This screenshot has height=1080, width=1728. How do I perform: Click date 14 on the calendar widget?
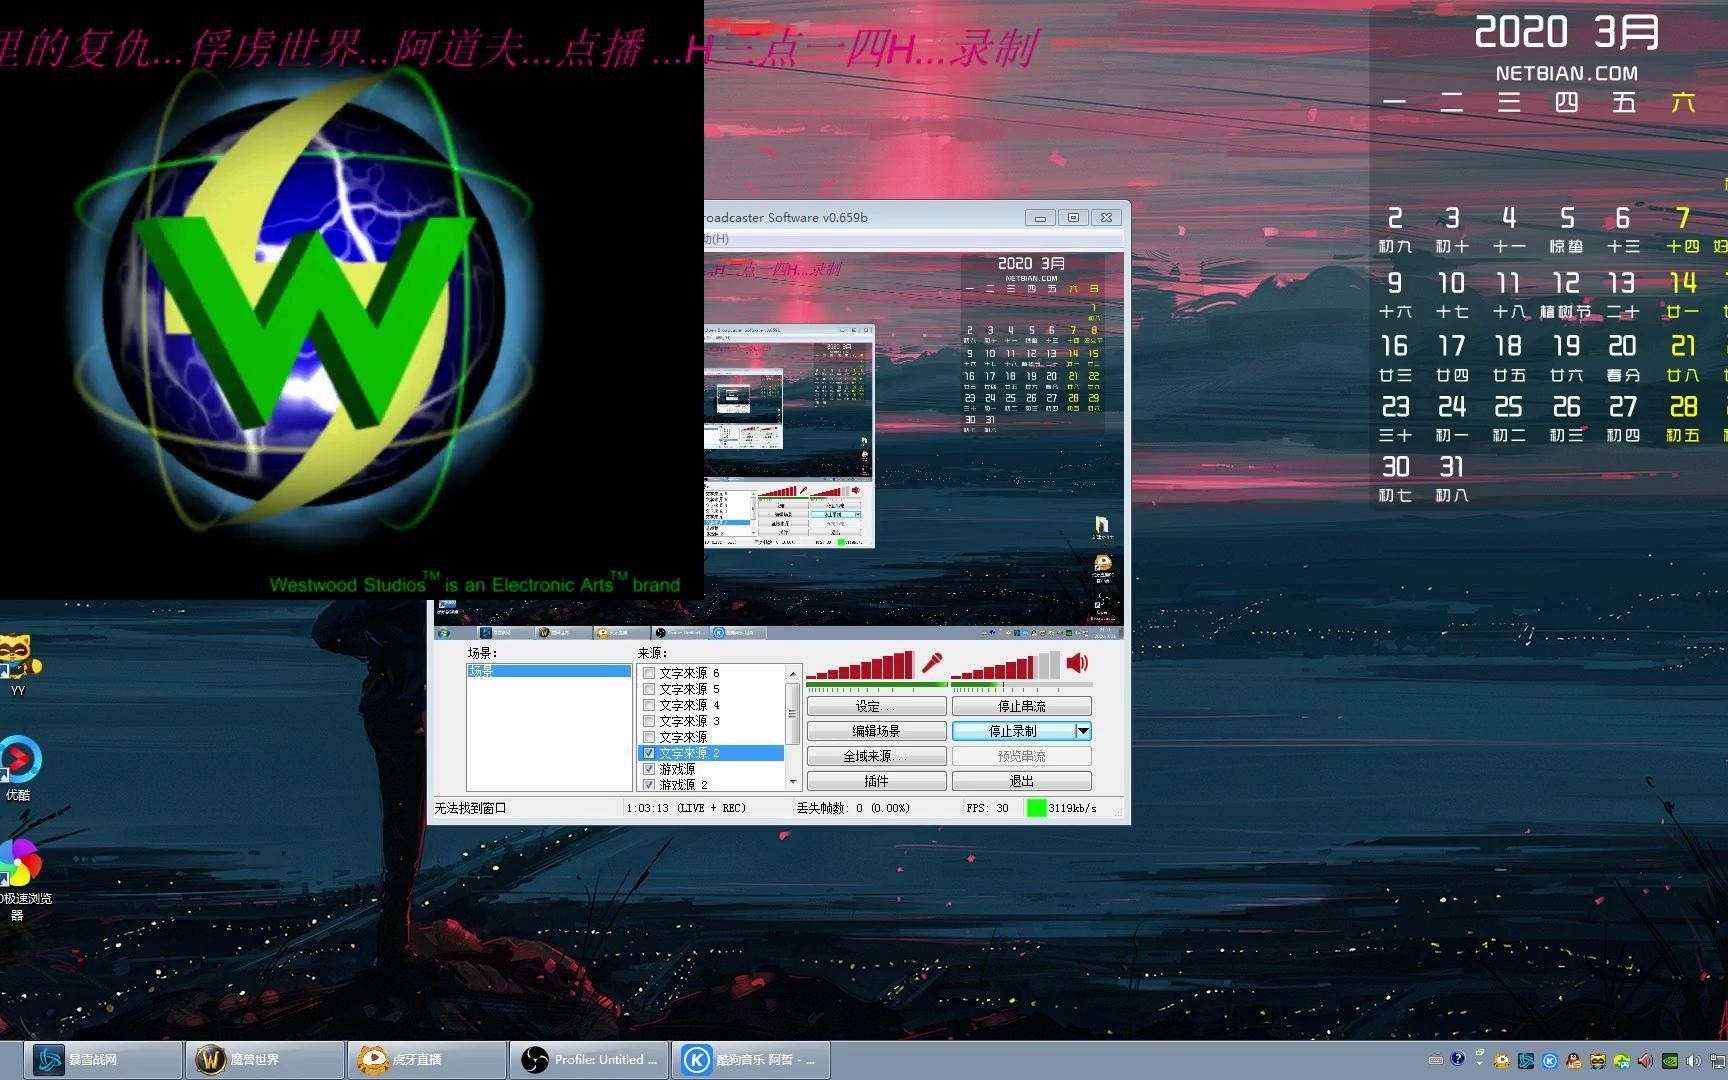coord(1683,292)
